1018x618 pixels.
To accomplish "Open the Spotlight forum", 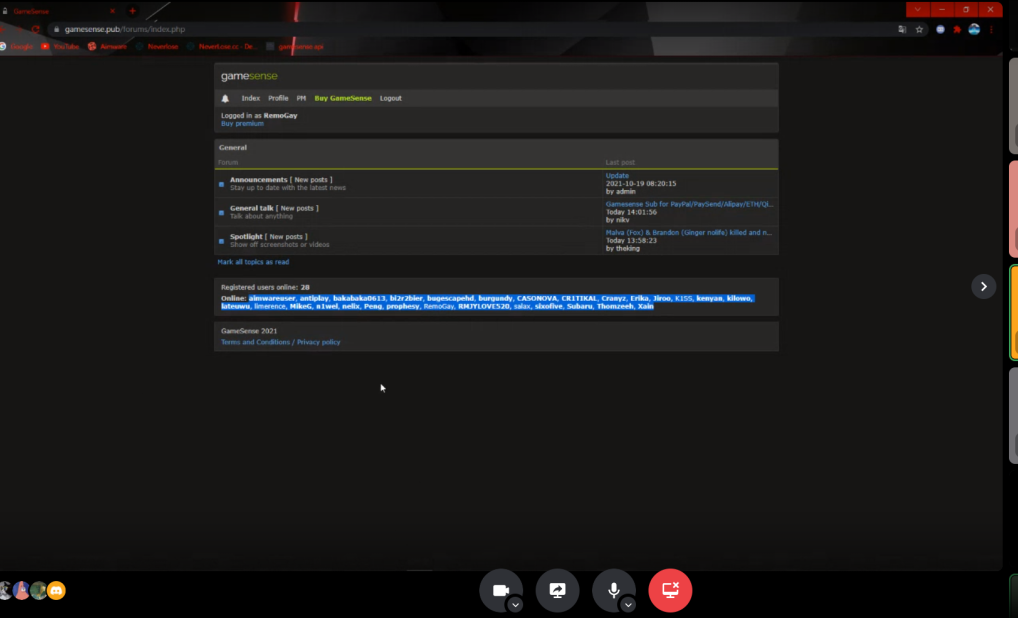I will click(x=246, y=236).
